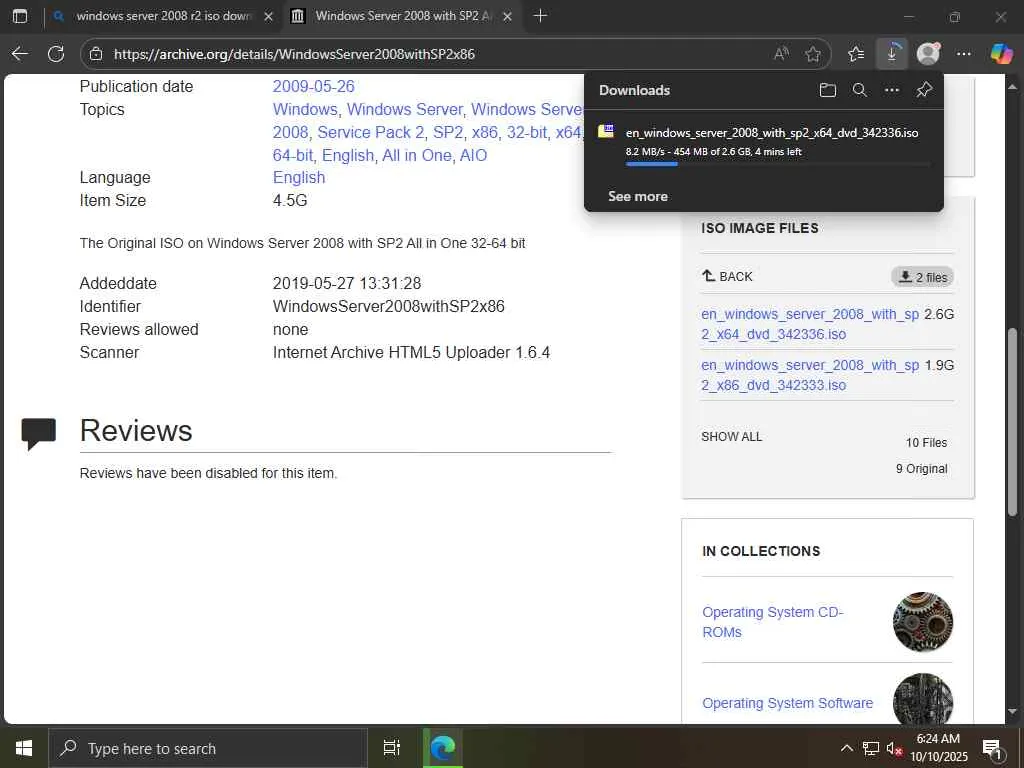Download all via the 2 files button
Image resolution: width=1024 pixels, height=768 pixels.
click(922, 277)
